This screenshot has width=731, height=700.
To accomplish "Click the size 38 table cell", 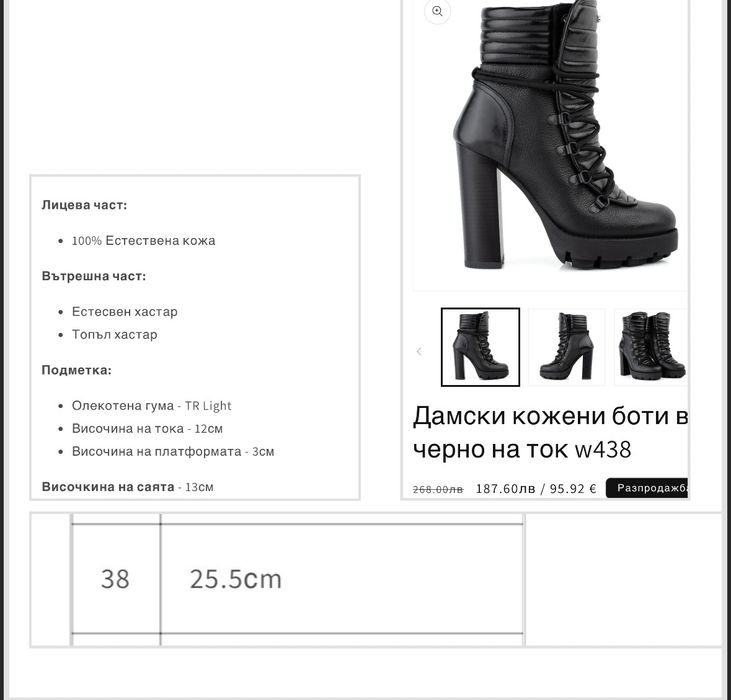I will pos(115,579).
